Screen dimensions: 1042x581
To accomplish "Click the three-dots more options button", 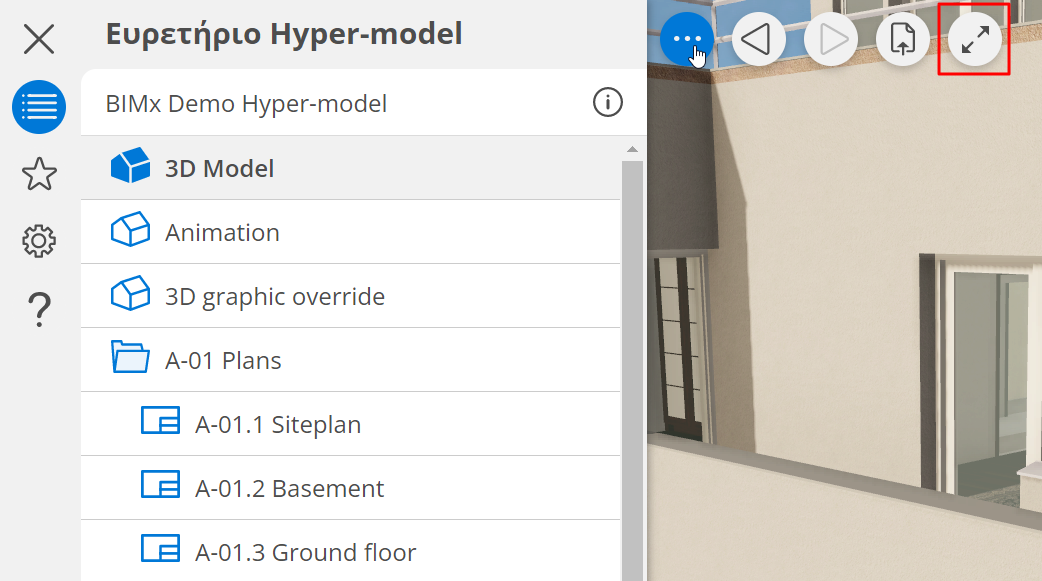I will (687, 40).
